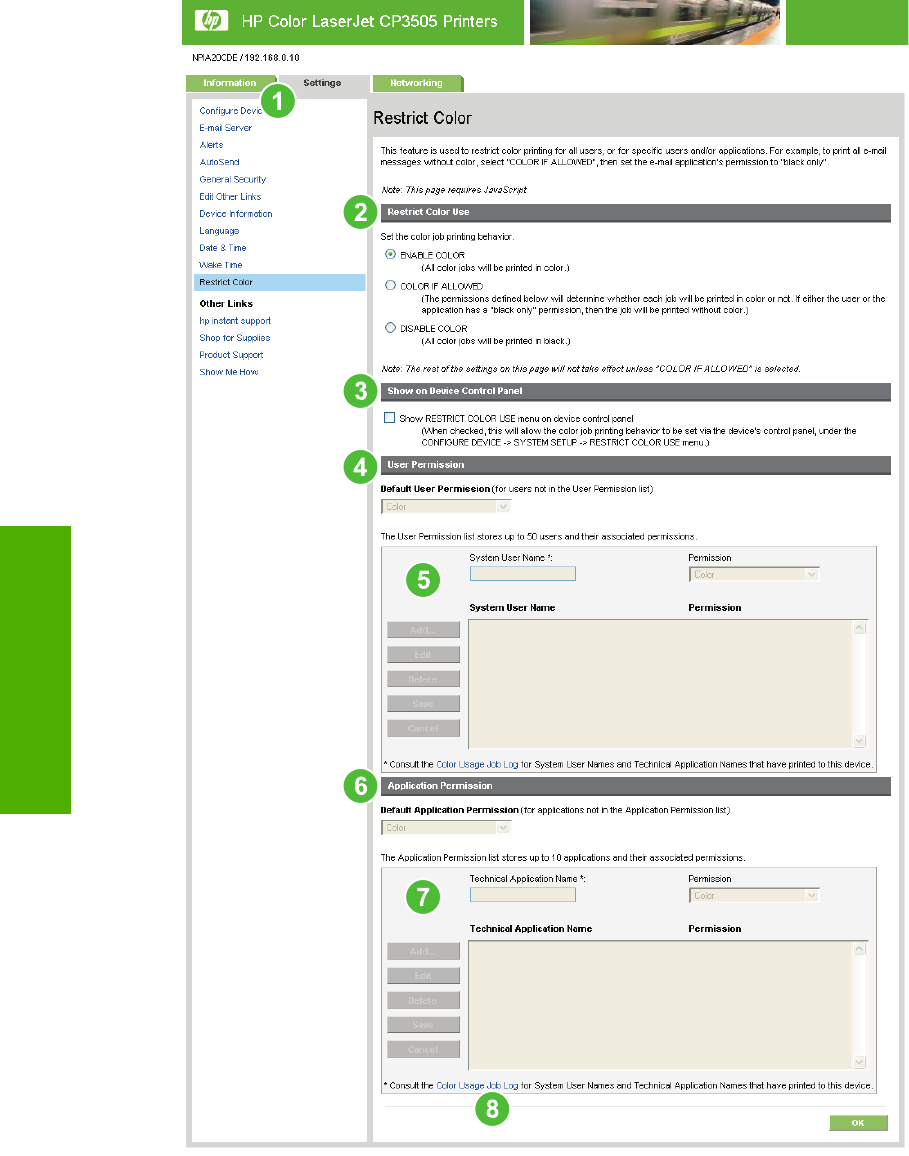Select Restrict Color in sidebar
Viewport: 909px width, 1156px height.
279,282
